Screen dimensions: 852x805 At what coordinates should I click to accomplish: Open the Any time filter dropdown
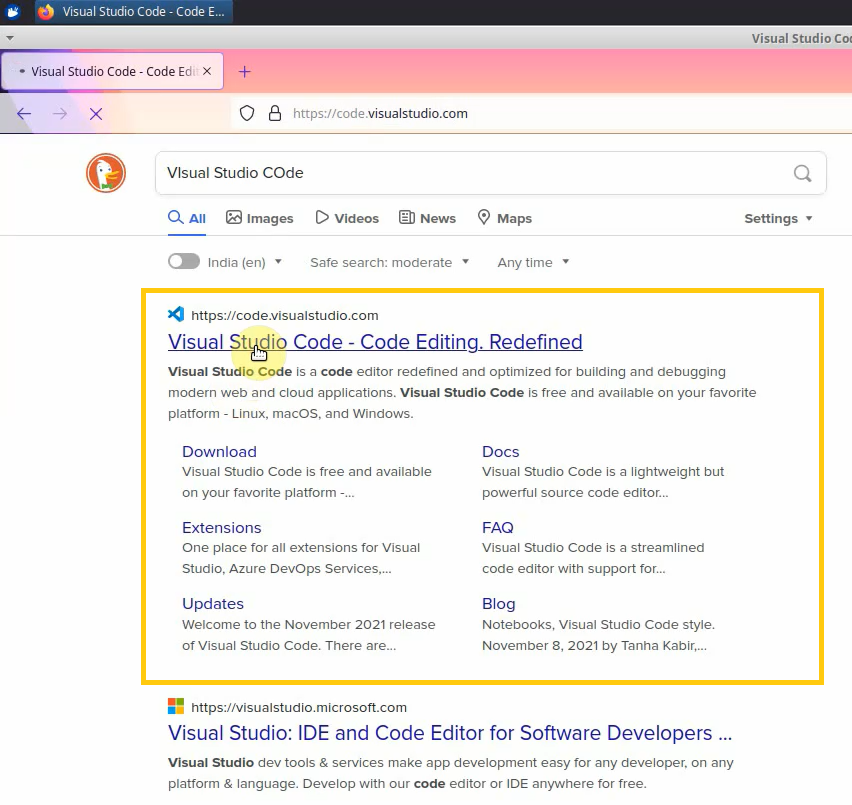[532, 261]
